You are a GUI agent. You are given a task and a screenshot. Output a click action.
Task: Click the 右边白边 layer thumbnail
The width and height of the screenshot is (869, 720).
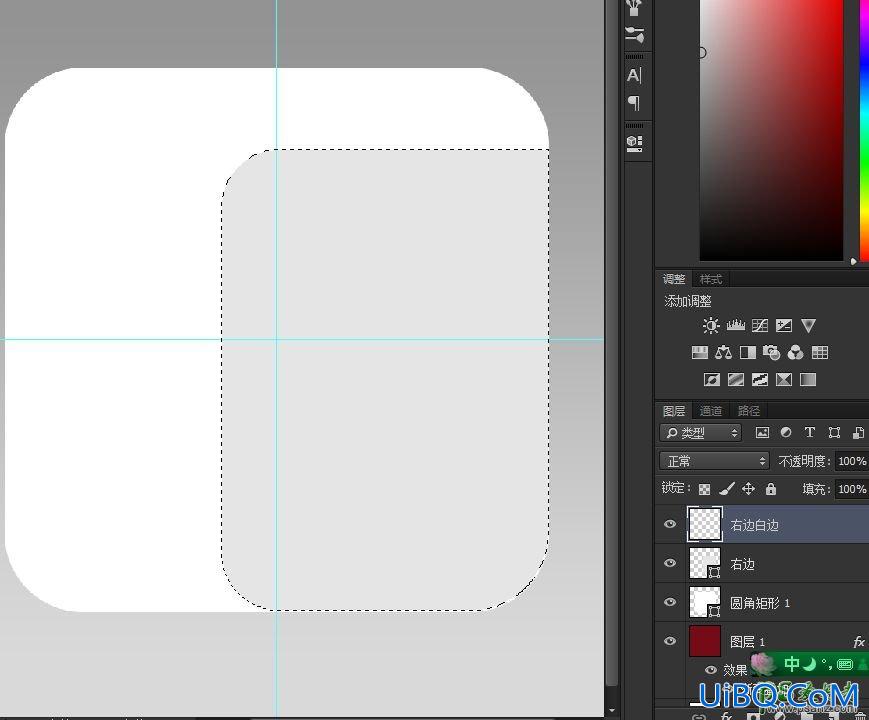pyautogui.click(x=705, y=524)
